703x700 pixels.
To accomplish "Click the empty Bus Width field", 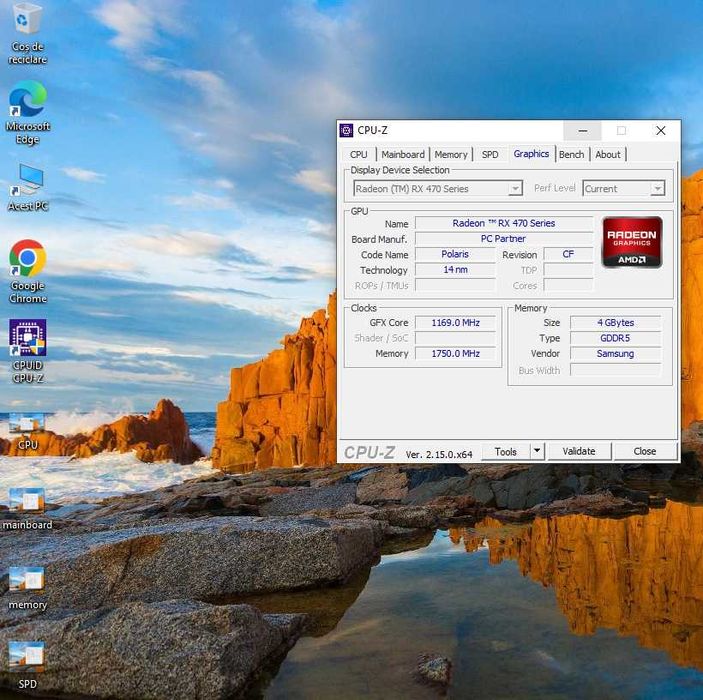I will pos(616,370).
